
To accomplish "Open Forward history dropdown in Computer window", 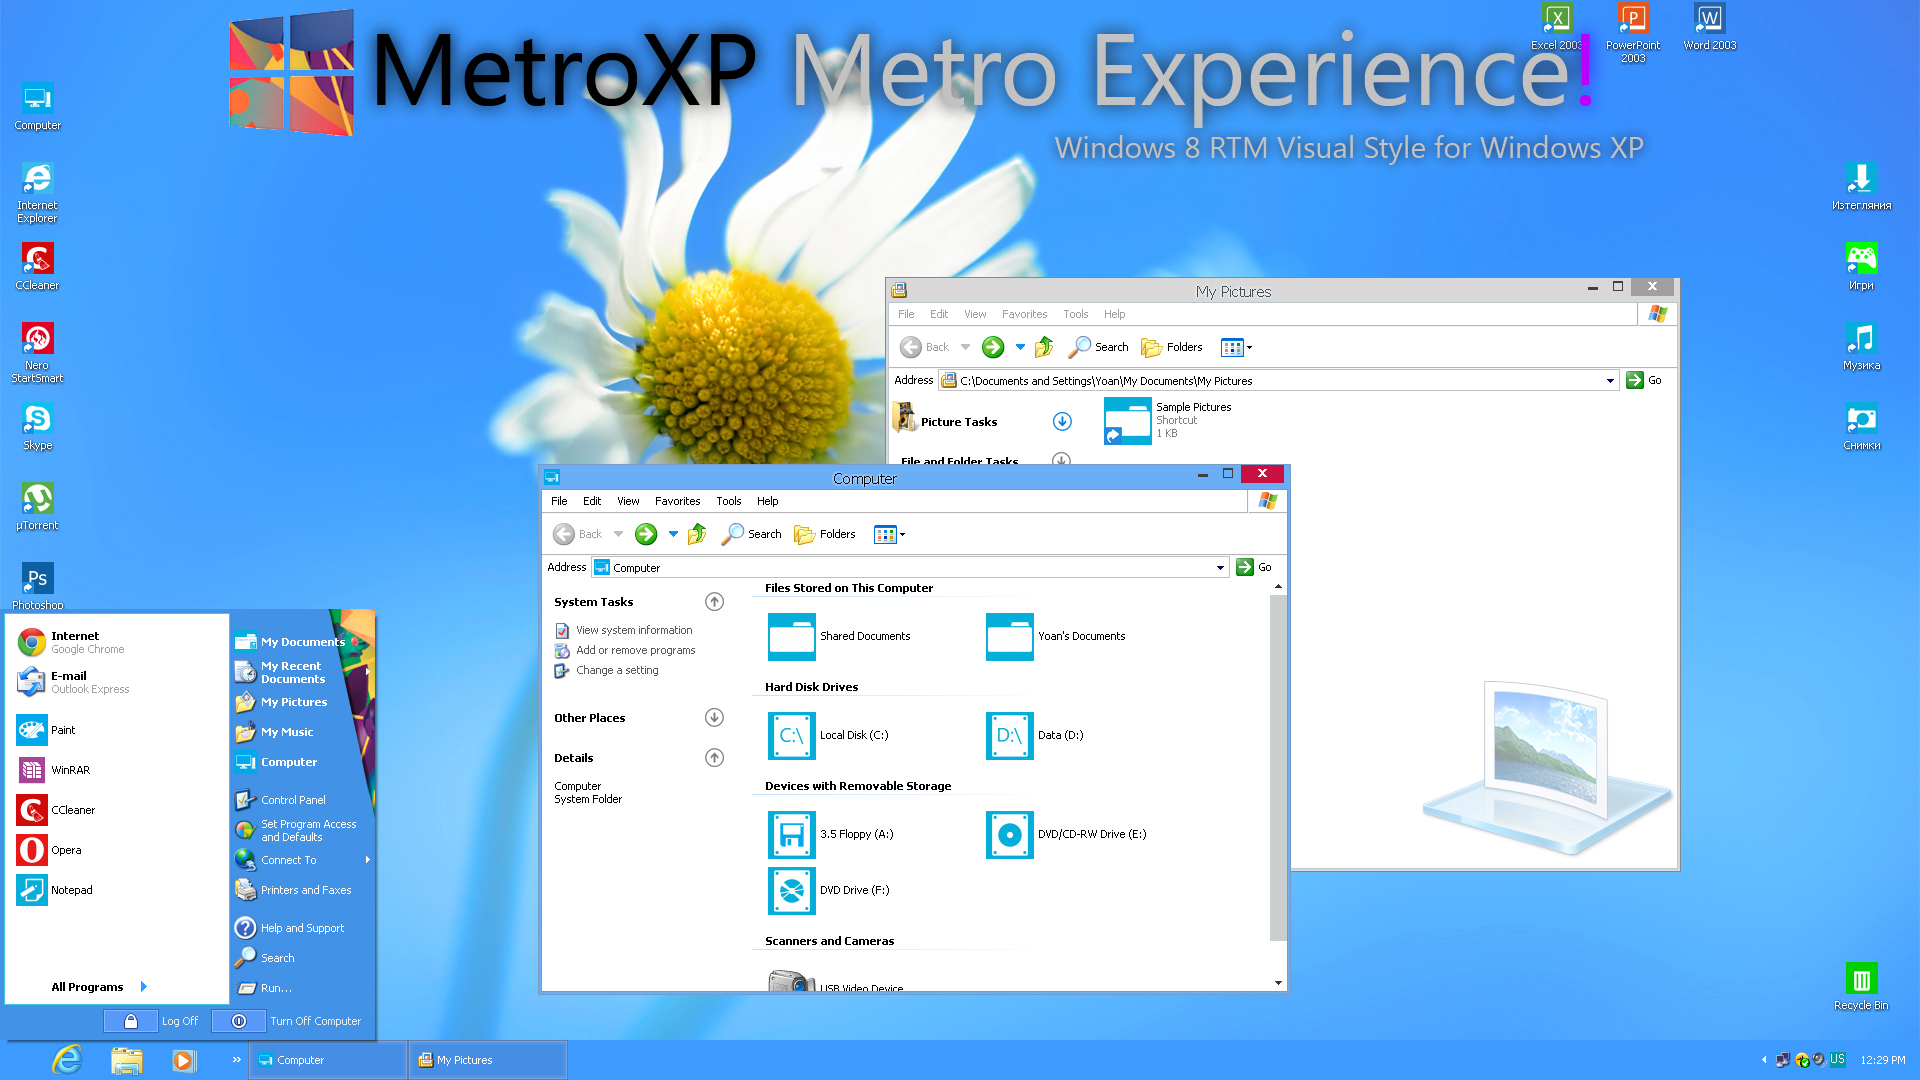I will pos(673,534).
